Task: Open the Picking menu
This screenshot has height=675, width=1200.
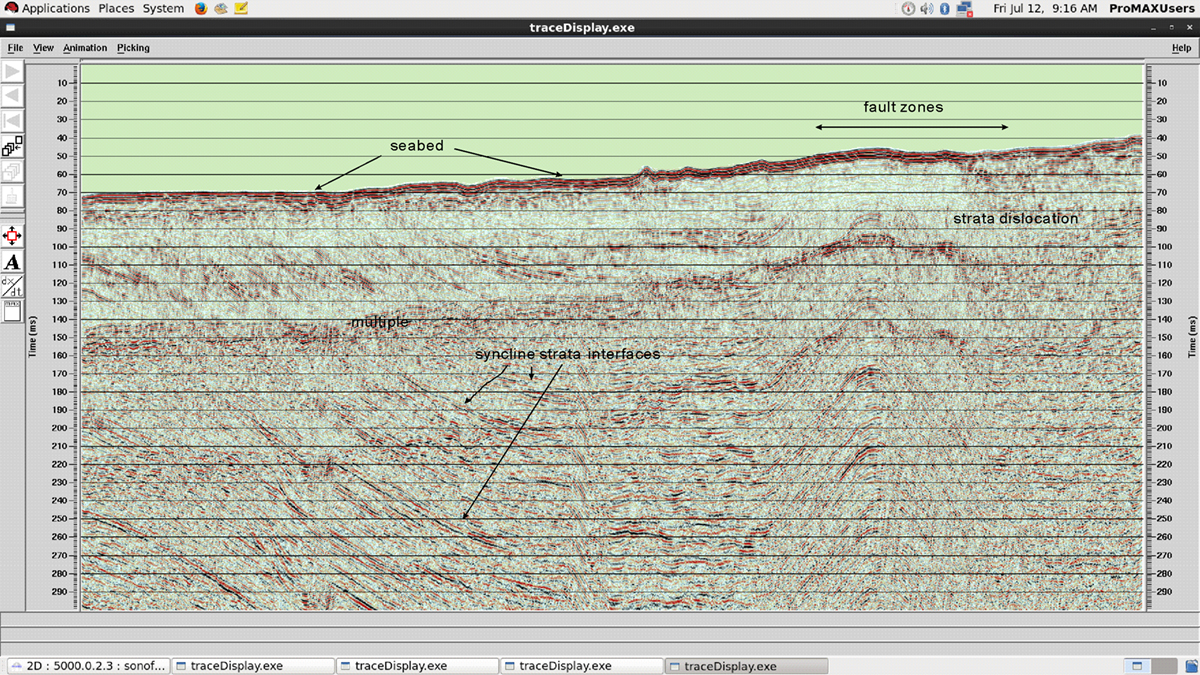Action: pos(133,47)
